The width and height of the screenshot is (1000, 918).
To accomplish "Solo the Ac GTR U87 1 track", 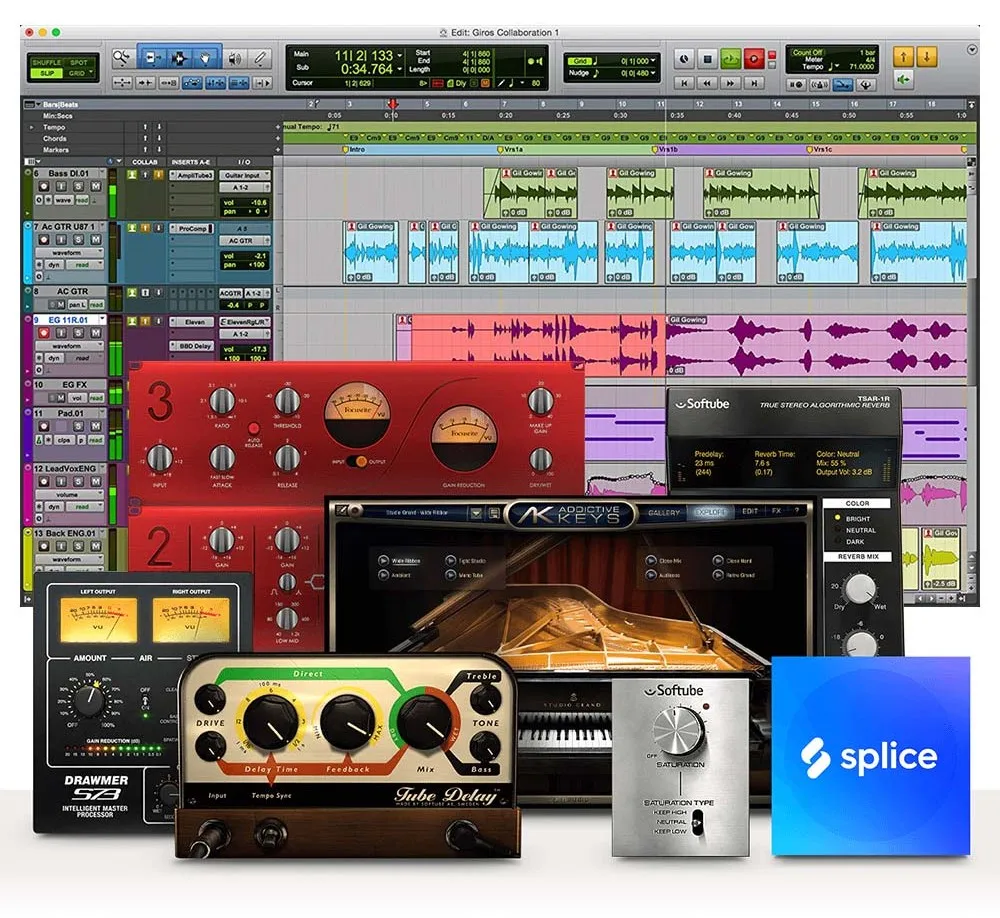I will tap(78, 239).
